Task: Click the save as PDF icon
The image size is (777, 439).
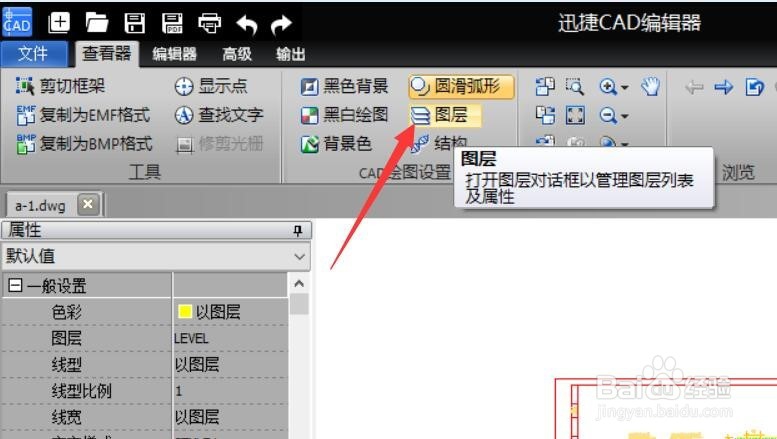Action: click(x=172, y=23)
